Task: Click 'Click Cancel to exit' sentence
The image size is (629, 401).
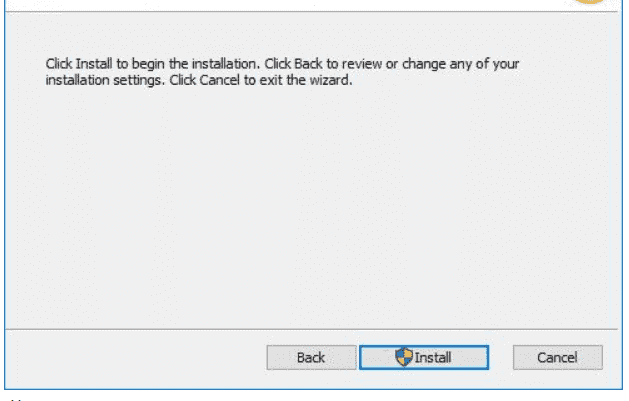Action: pos(226,80)
